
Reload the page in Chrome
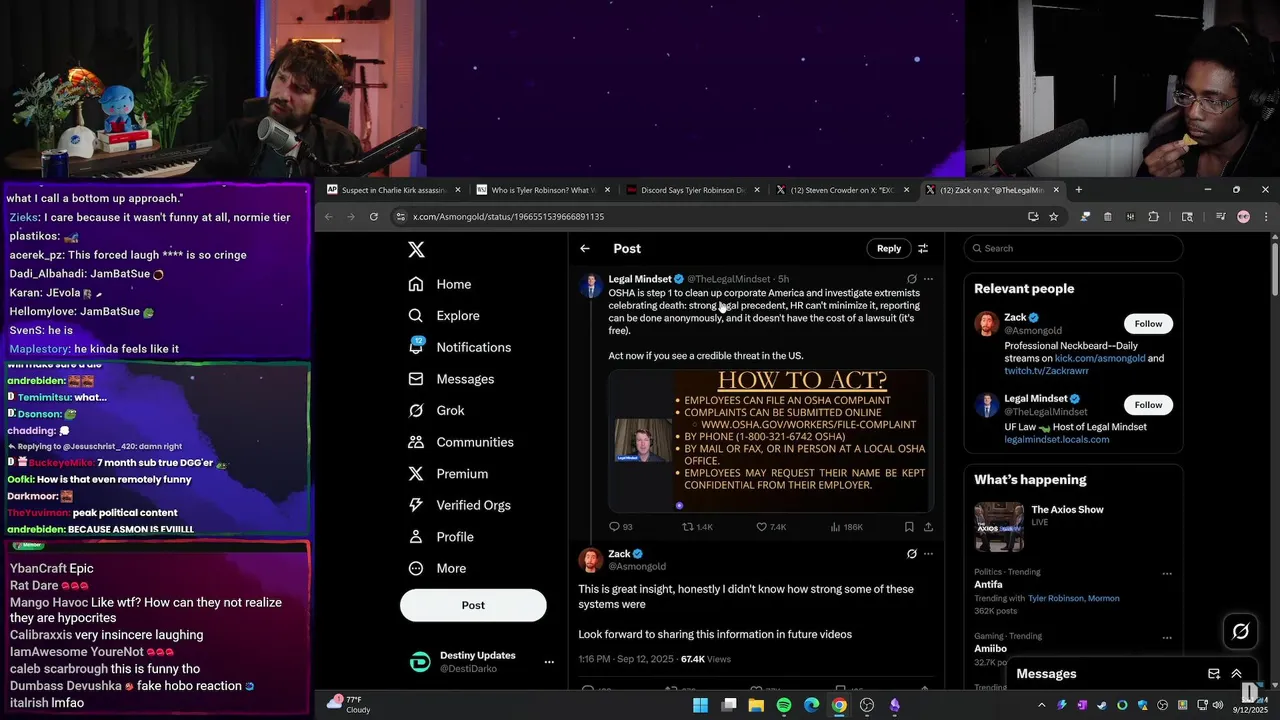tap(374, 217)
